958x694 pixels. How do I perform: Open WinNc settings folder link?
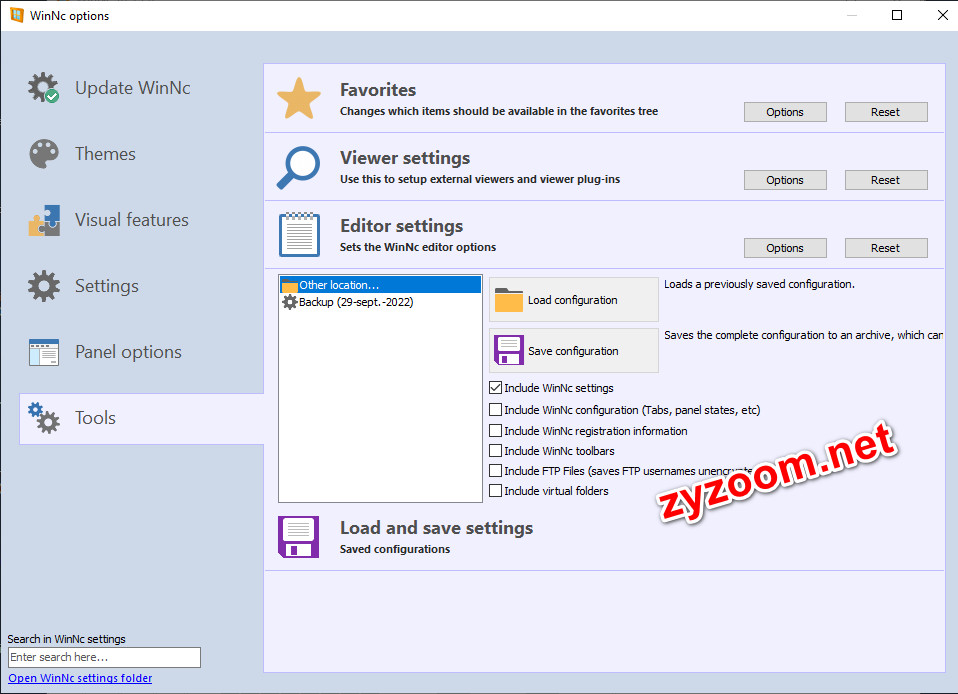pos(80,678)
